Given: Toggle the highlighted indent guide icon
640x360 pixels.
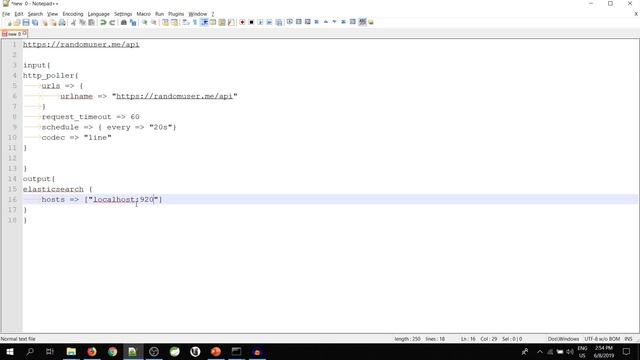Looking at the screenshot, I should pyautogui.click(x=204, y=22).
